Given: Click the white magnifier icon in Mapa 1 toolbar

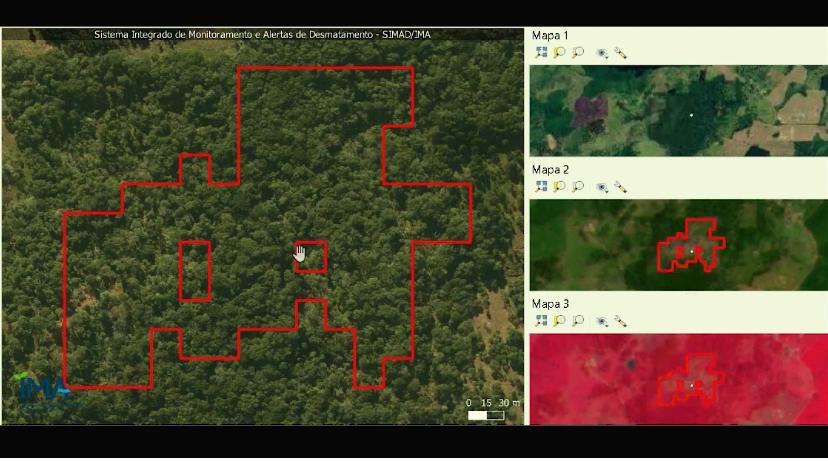Looking at the screenshot, I should [x=578, y=53].
